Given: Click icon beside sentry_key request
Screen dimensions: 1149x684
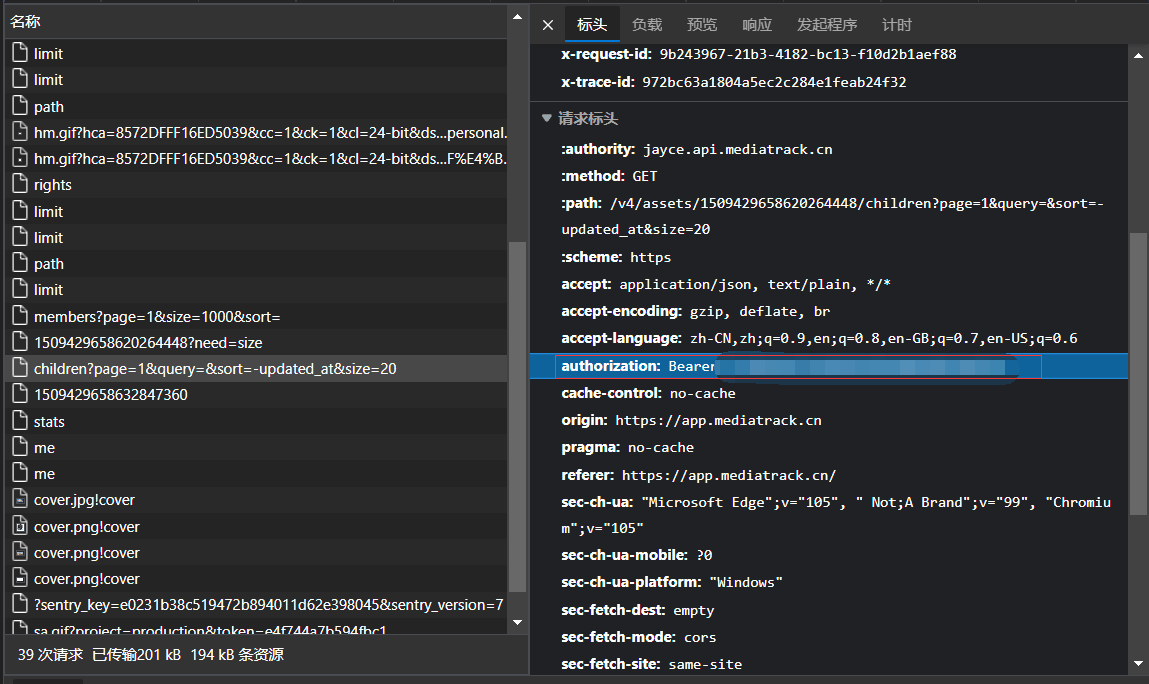Looking at the screenshot, I should point(19,604).
